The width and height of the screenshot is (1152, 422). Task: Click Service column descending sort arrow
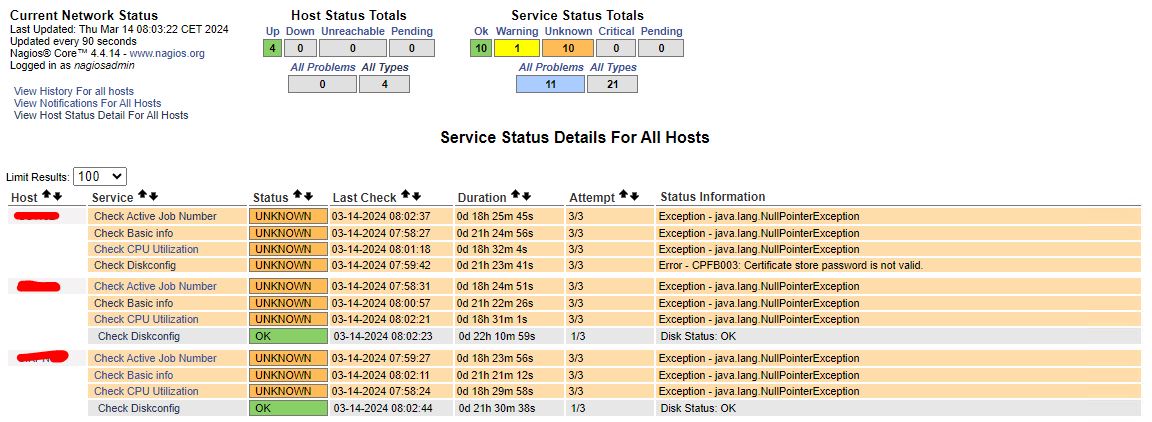[153, 196]
